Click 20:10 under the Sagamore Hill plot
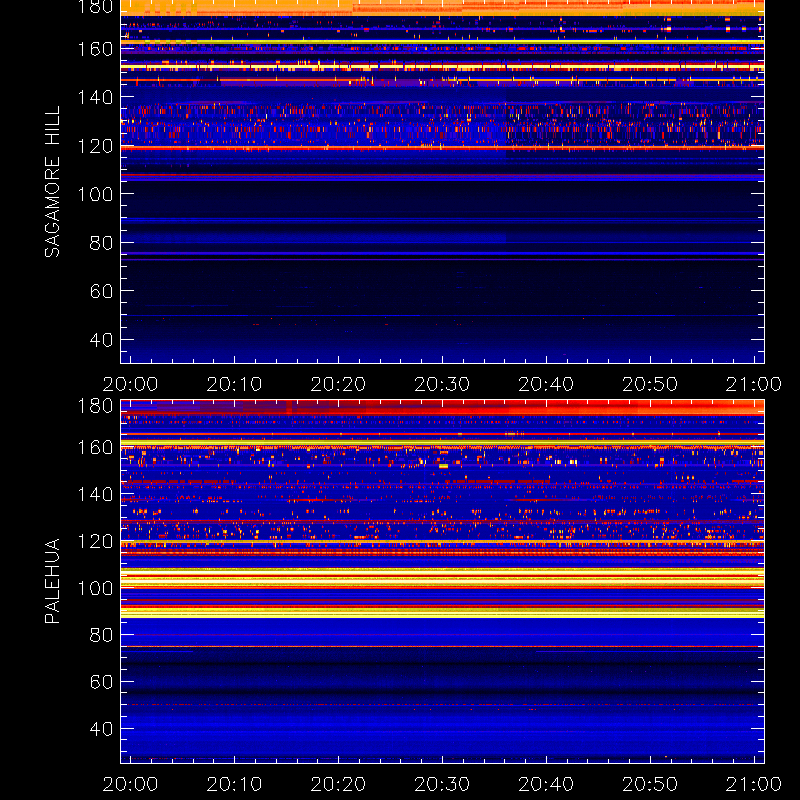800x800 pixels. pos(234,384)
